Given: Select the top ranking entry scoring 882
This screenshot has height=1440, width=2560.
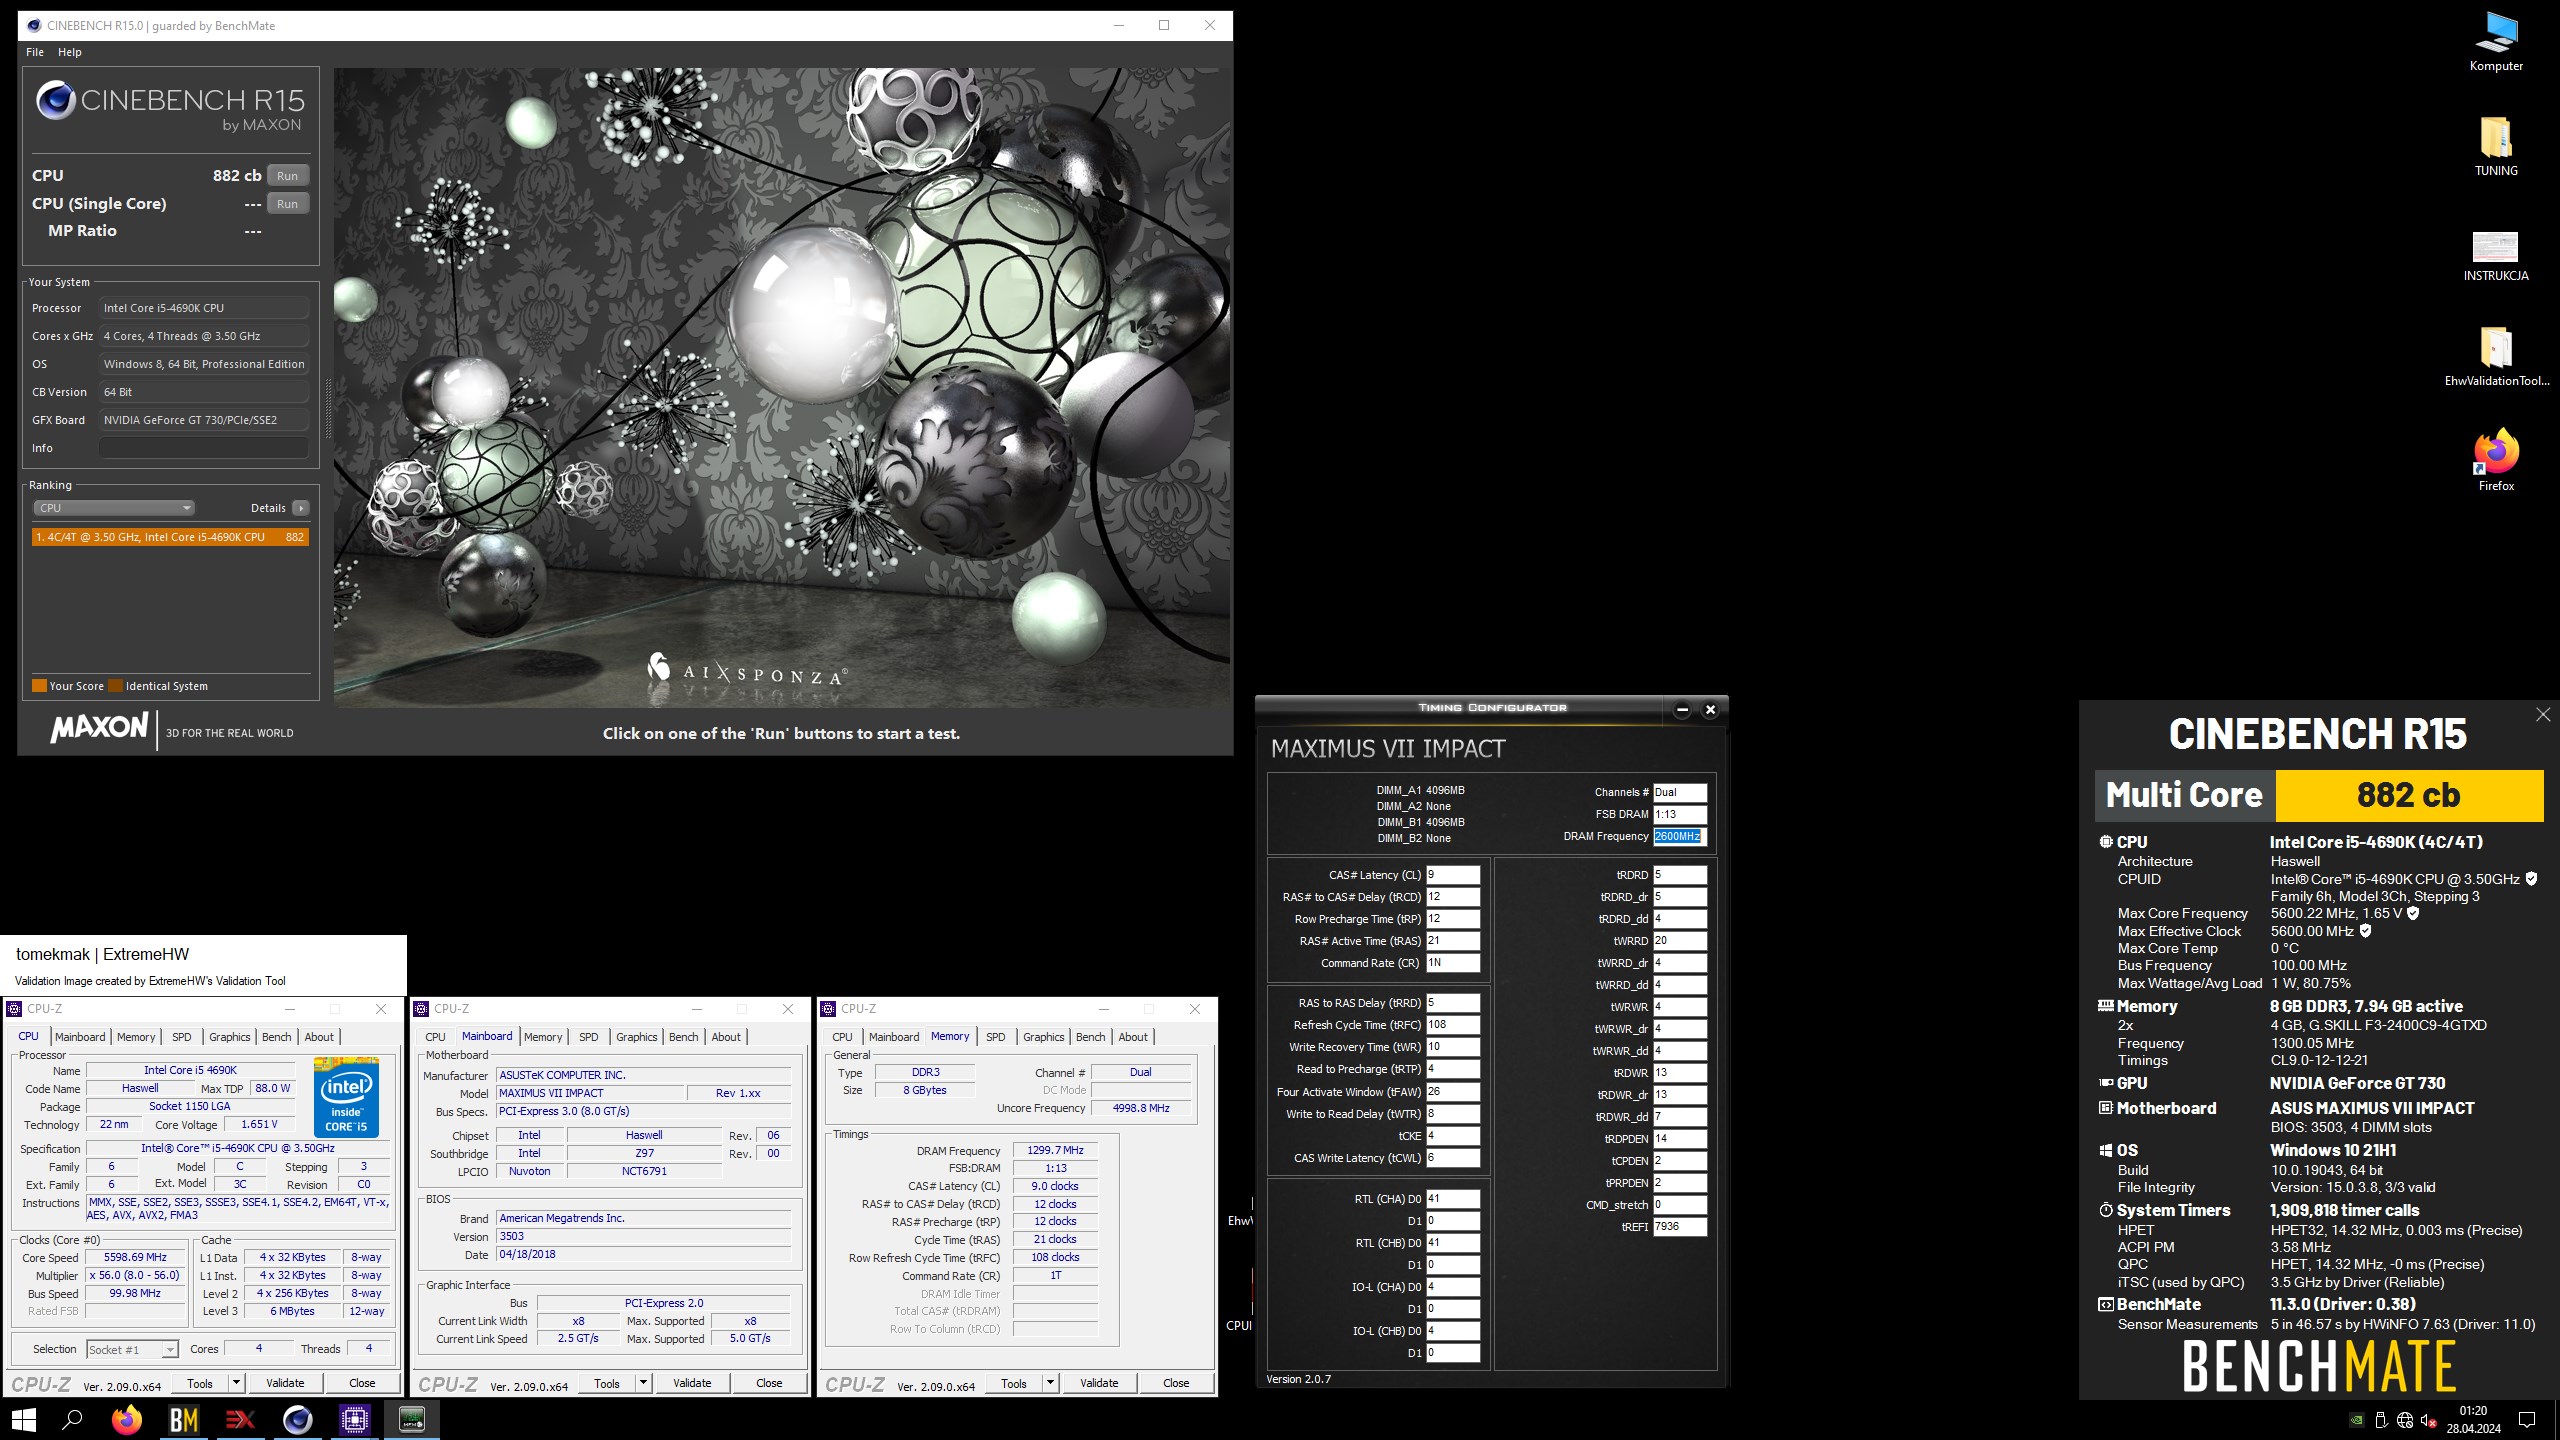Looking at the screenshot, I should pyautogui.click(x=170, y=537).
